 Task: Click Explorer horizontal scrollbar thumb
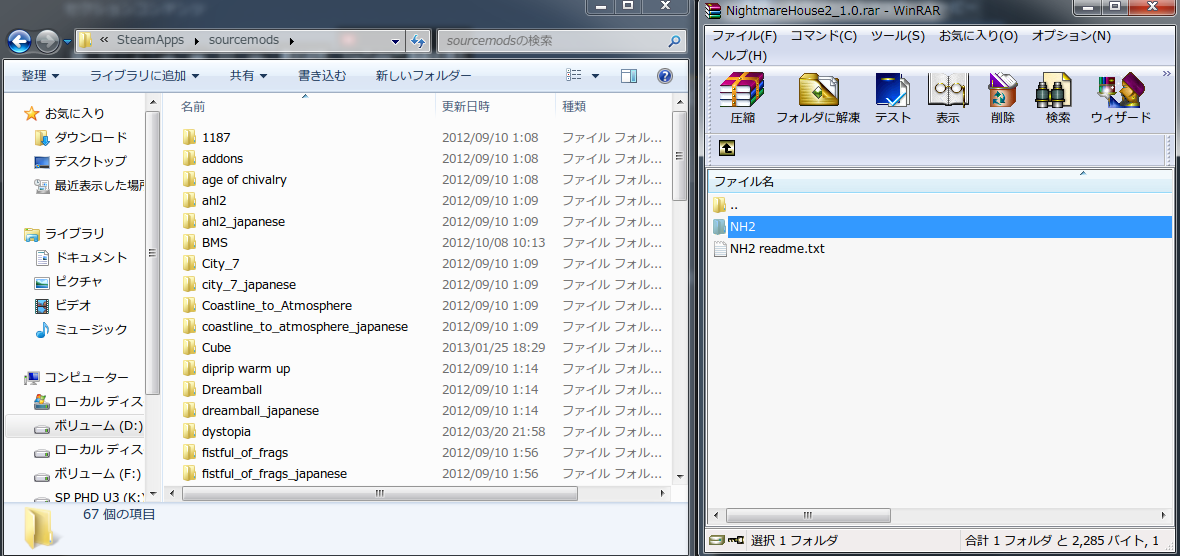(380, 494)
